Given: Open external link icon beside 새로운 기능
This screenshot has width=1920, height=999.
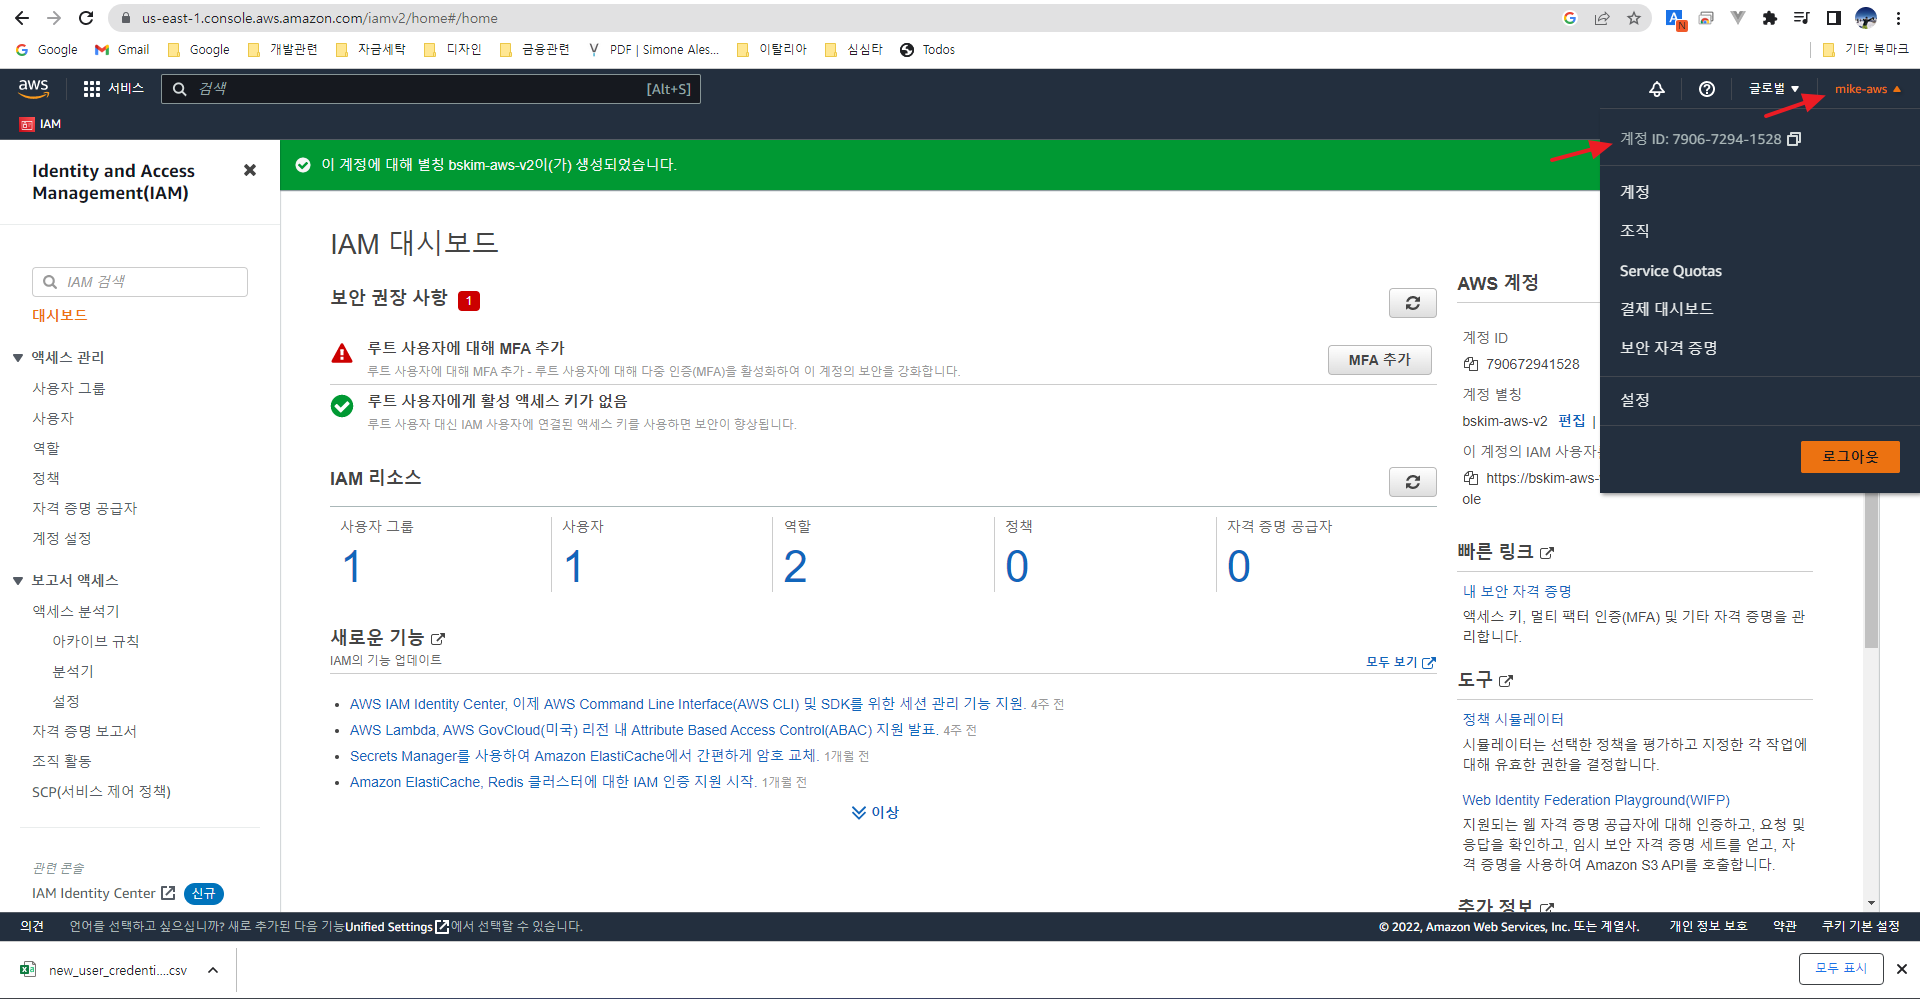Looking at the screenshot, I should coord(438,638).
